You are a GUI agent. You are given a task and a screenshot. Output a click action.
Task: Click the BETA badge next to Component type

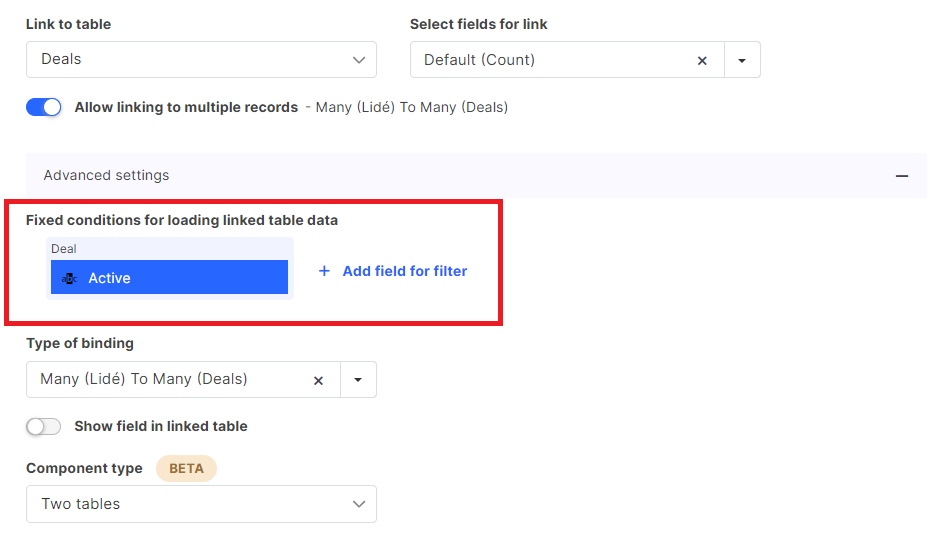(186, 468)
